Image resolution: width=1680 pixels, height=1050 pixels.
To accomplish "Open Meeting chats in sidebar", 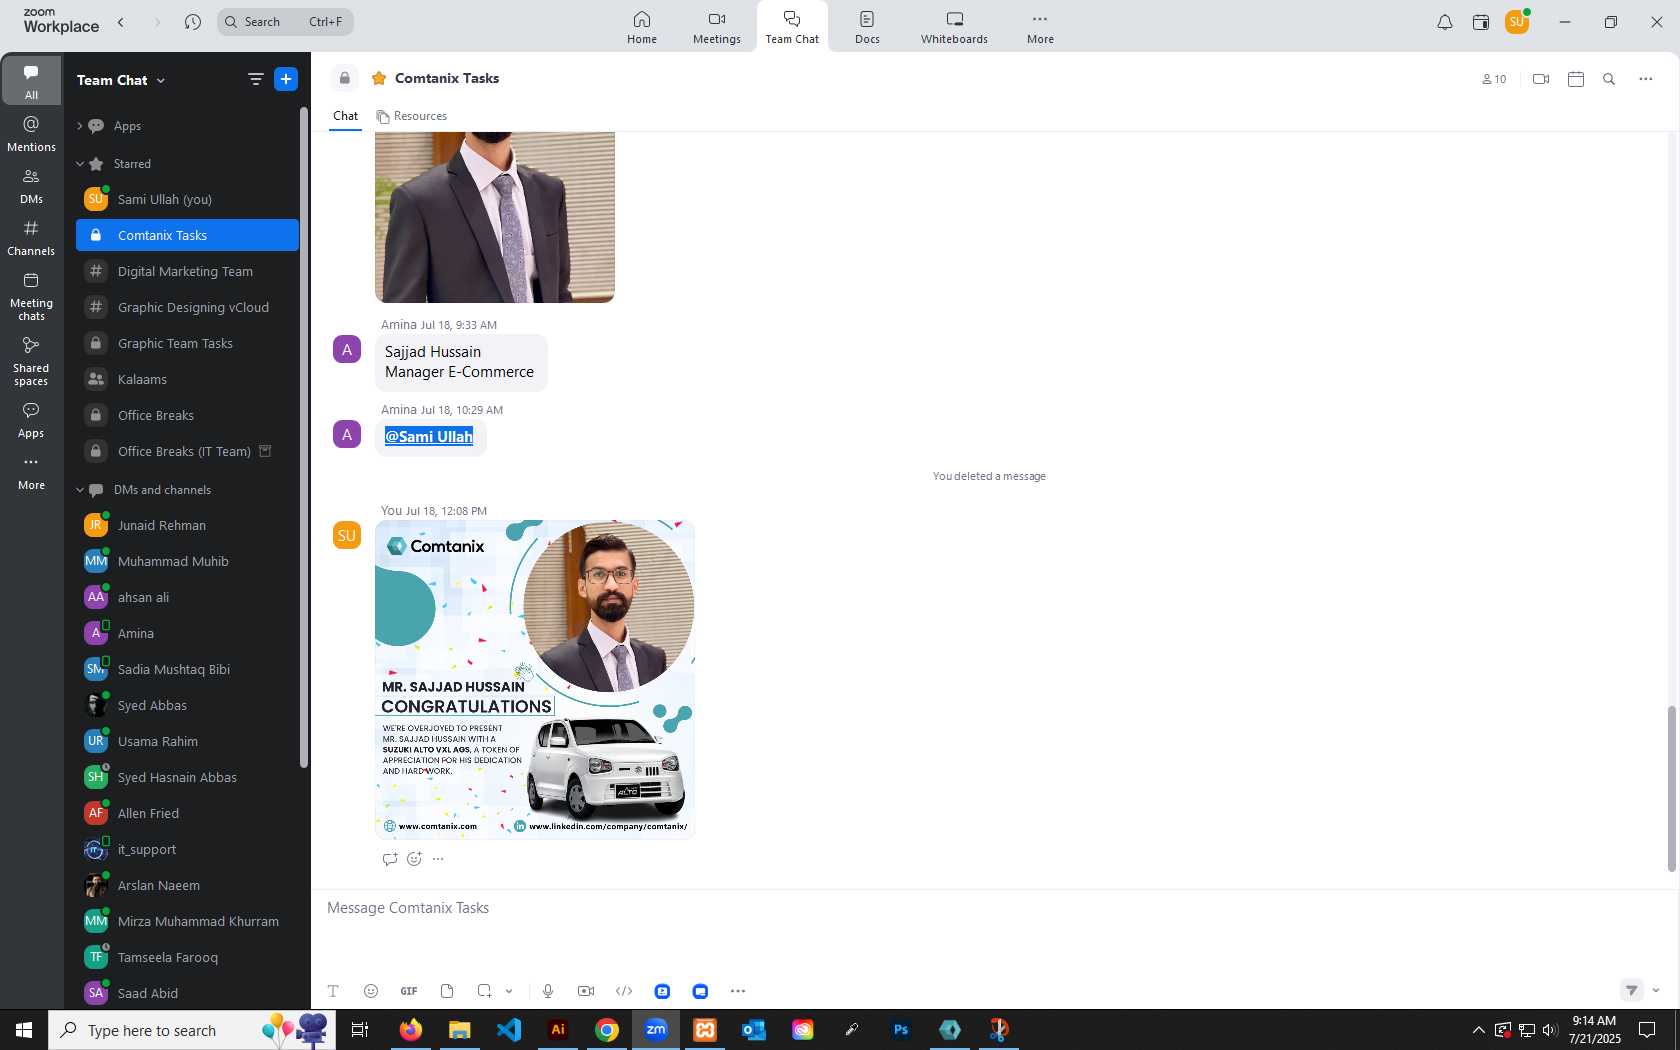I will 31,297.
